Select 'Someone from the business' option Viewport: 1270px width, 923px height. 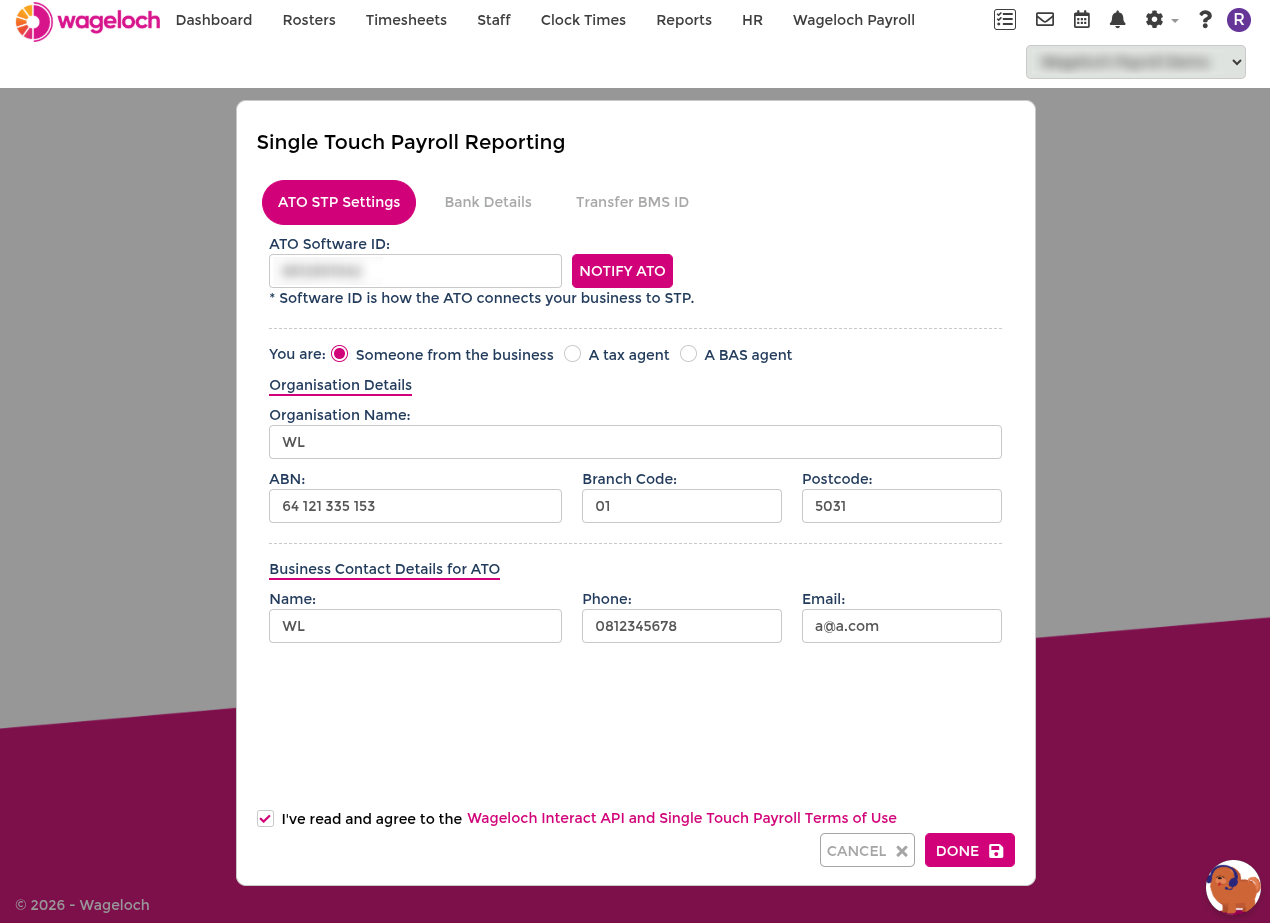(x=340, y=354)
